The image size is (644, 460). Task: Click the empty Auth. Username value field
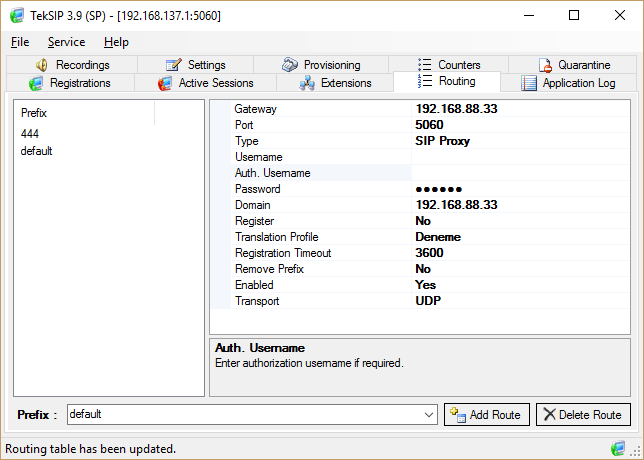pos(520,172)
